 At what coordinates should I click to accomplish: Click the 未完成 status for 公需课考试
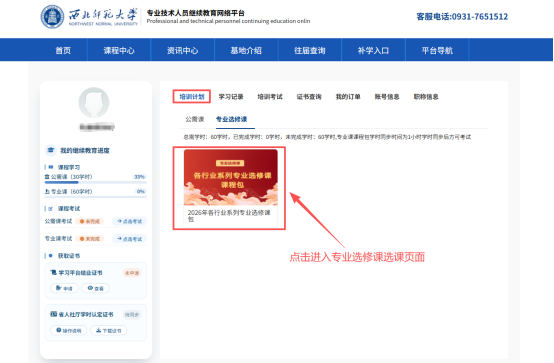(x=89, y=221)
